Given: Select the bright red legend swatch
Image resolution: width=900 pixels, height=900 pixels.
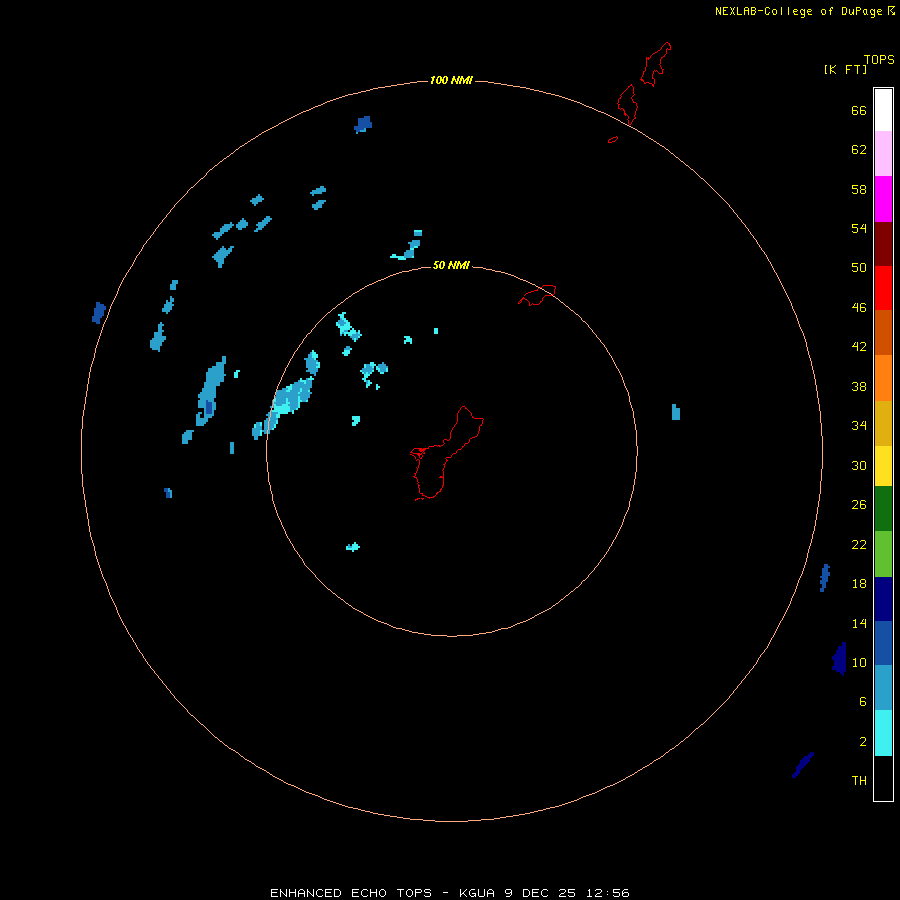Looking at the screenshot, I should click(x=883, y=288).
